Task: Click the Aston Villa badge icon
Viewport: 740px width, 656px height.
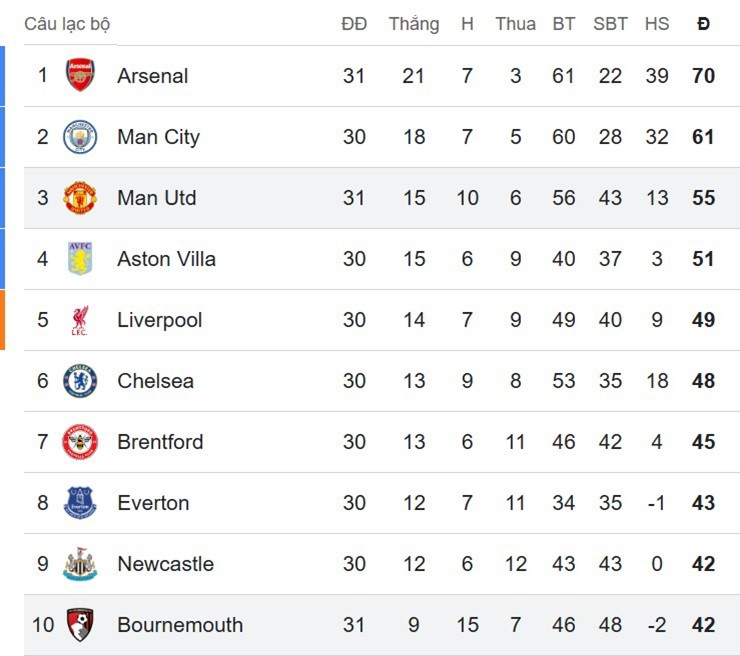Action: (x=80, y=259)
